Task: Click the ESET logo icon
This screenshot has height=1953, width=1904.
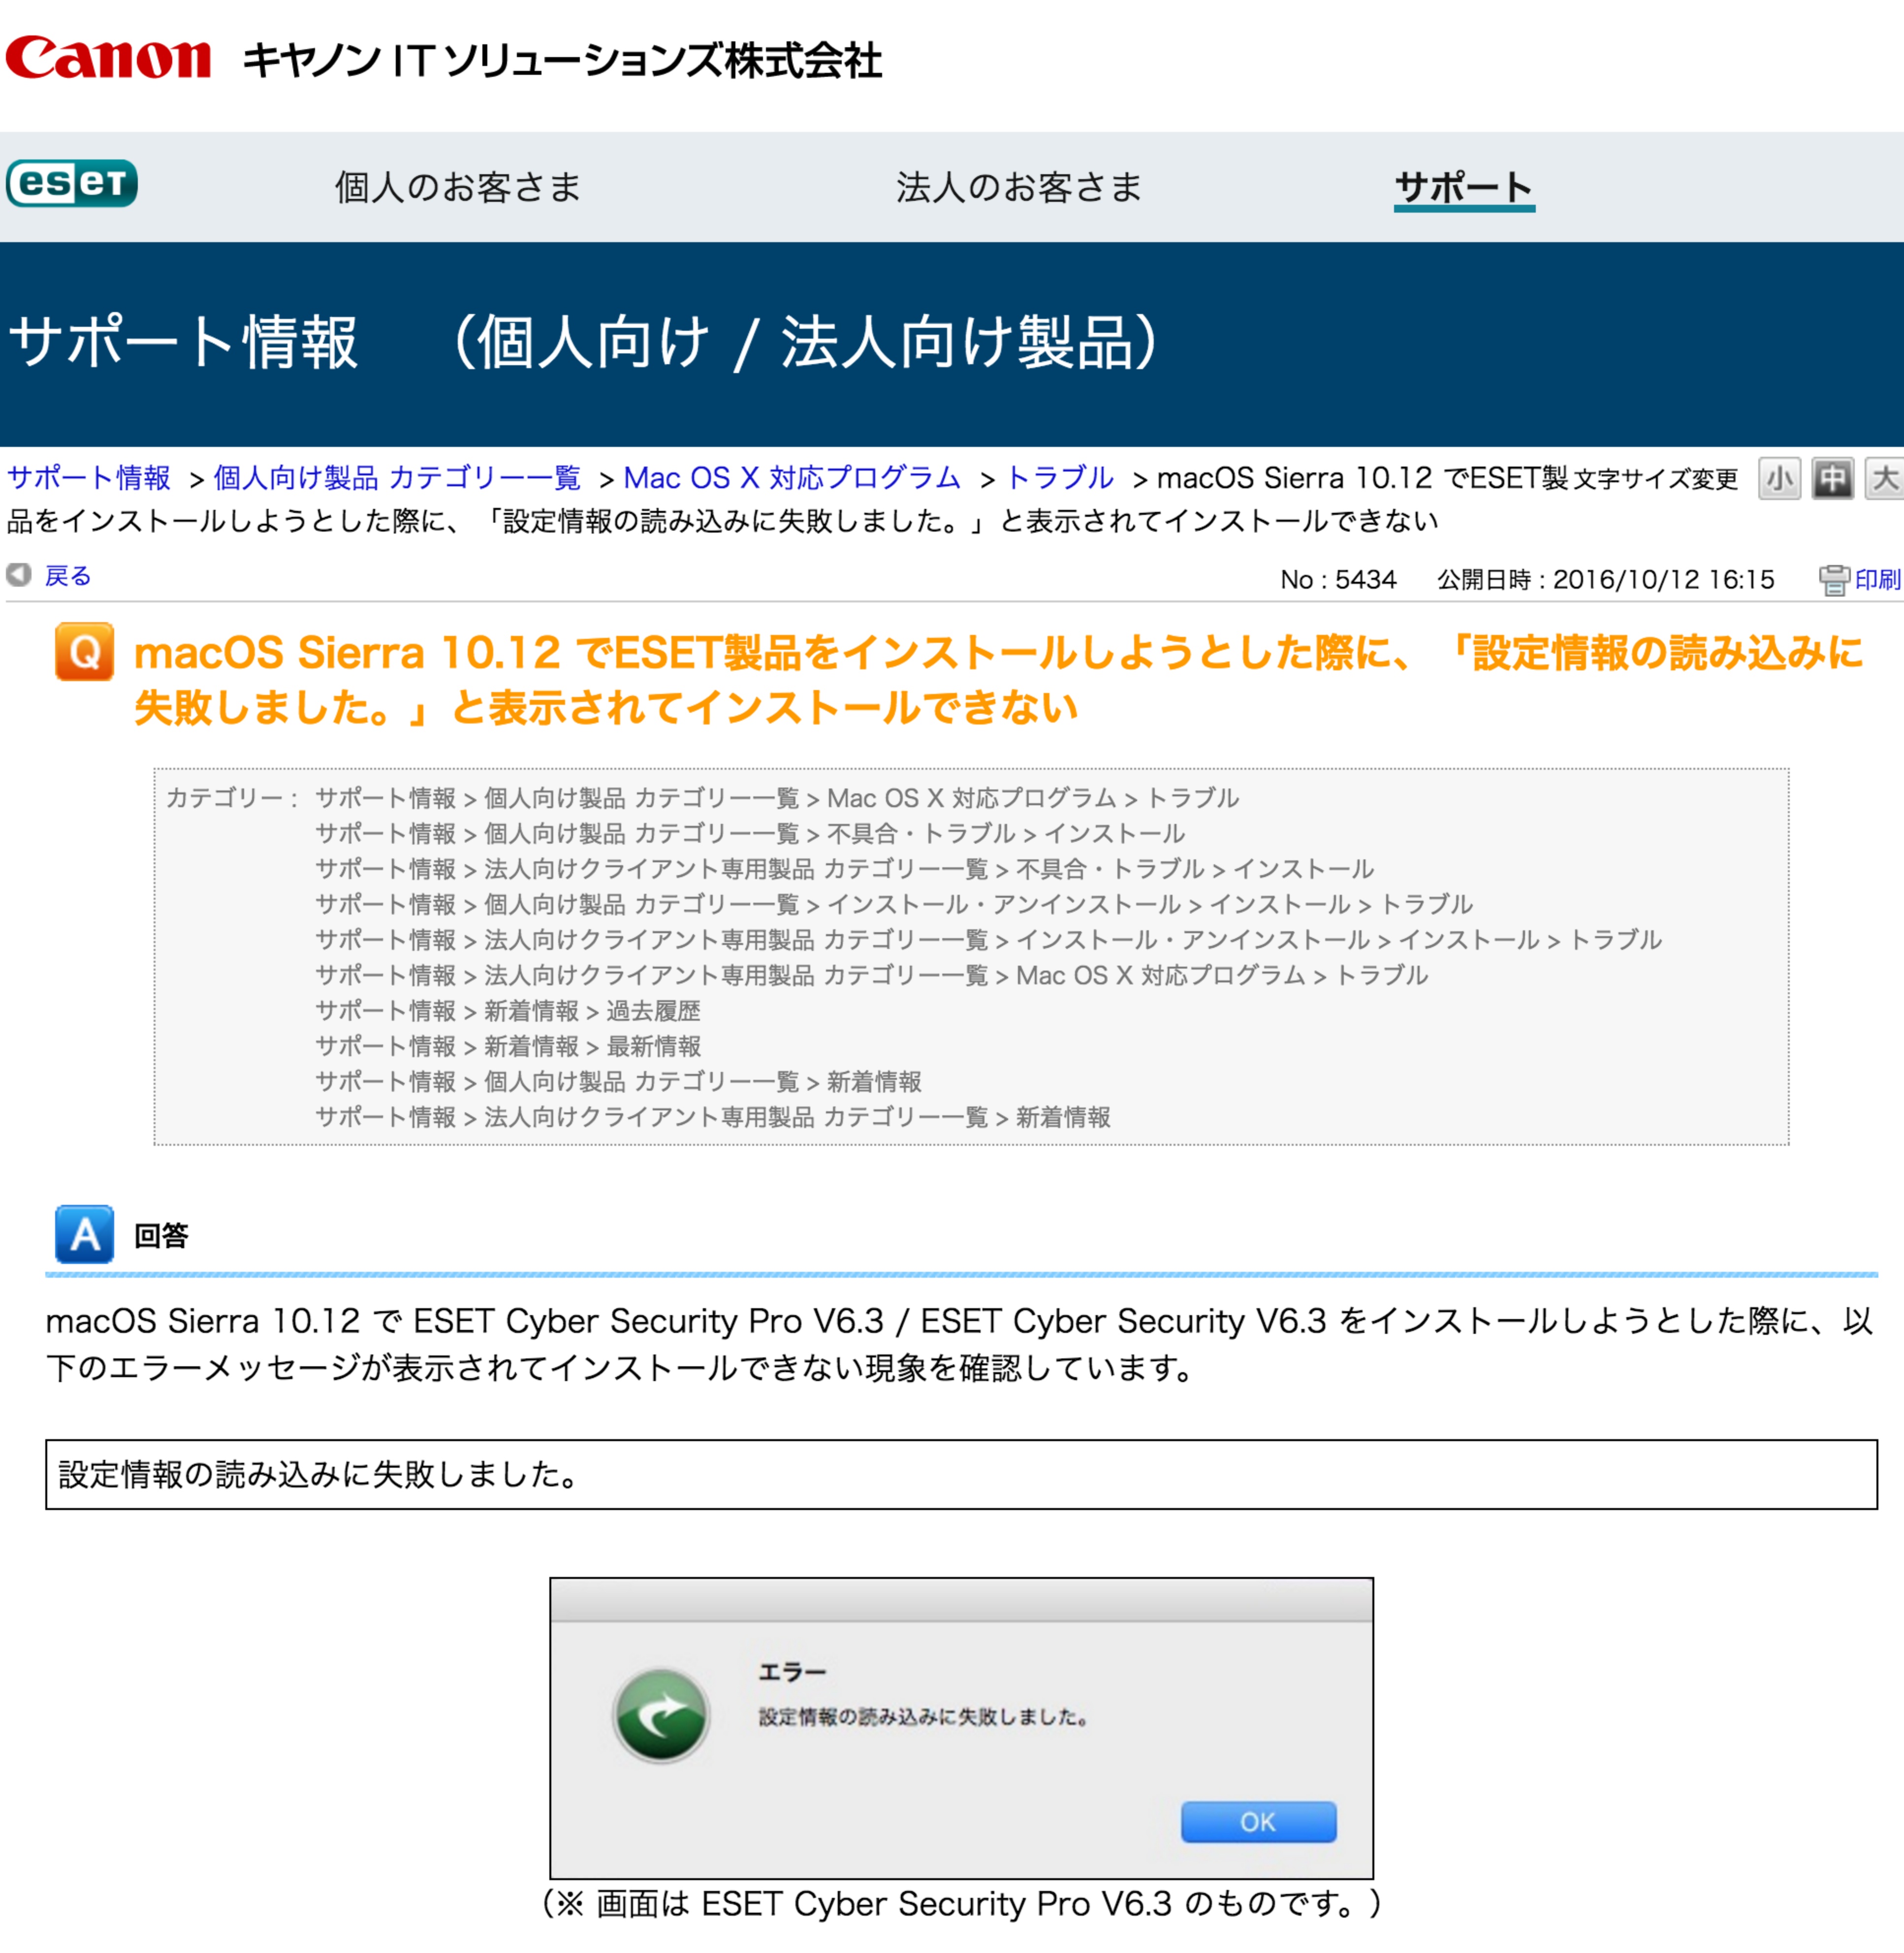Action: (72, 183)
